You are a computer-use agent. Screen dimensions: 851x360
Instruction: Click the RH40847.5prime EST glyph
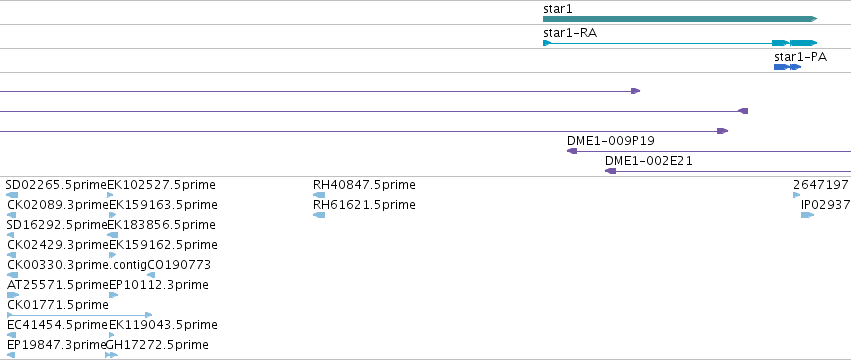pos(319,195)
